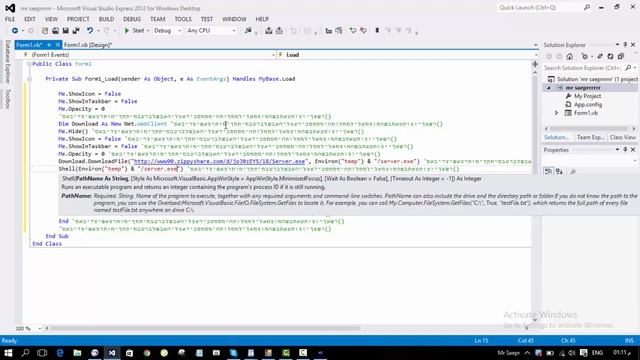Close the Form1.vb code tab

pyautogui.click(x=58, y=44)
